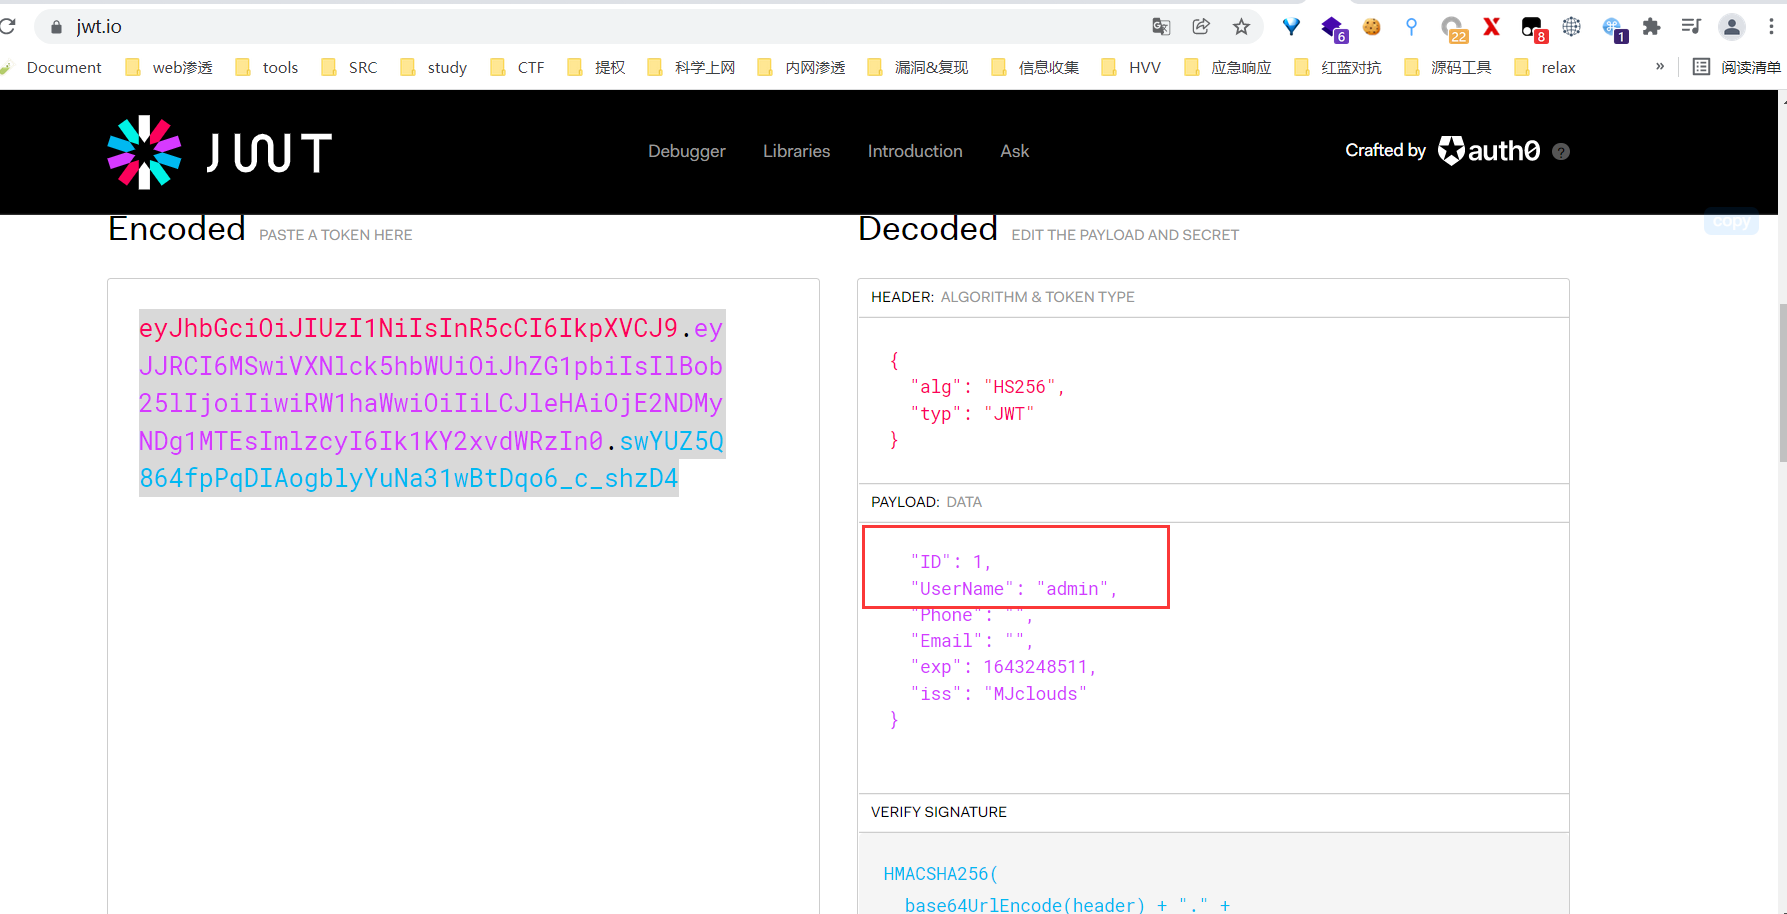Switch to the Debugger tab
1787x914 pixels.
pyautogui.click(x=686, y=151)
